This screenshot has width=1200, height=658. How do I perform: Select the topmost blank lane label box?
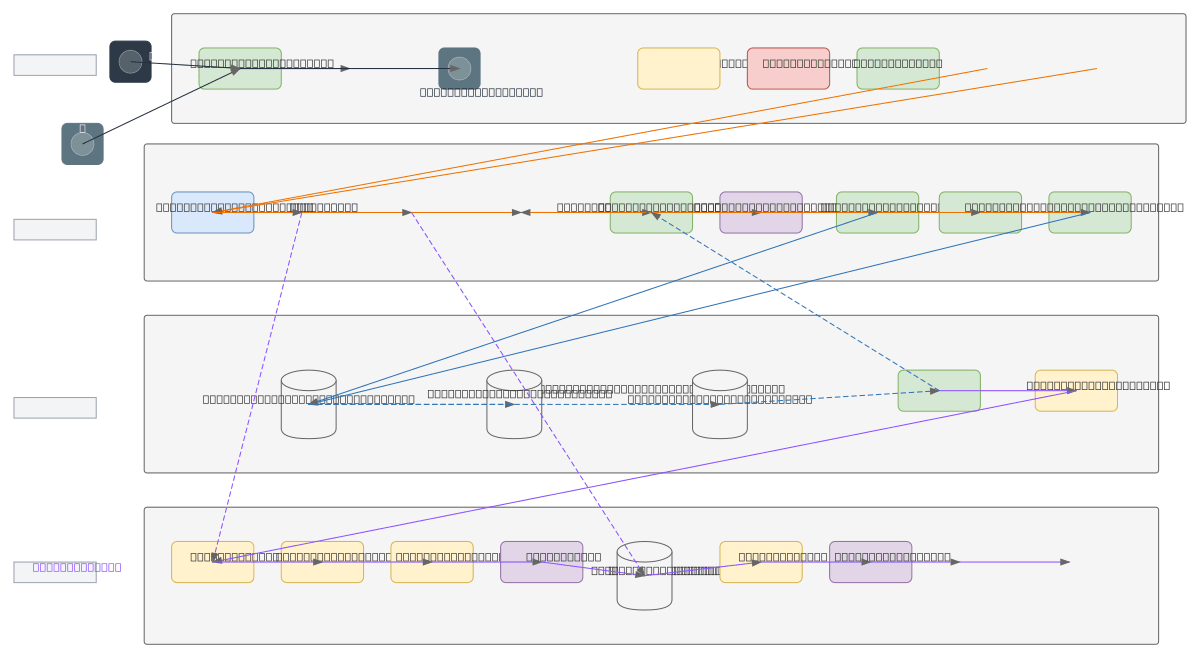[x=55, y=65]
